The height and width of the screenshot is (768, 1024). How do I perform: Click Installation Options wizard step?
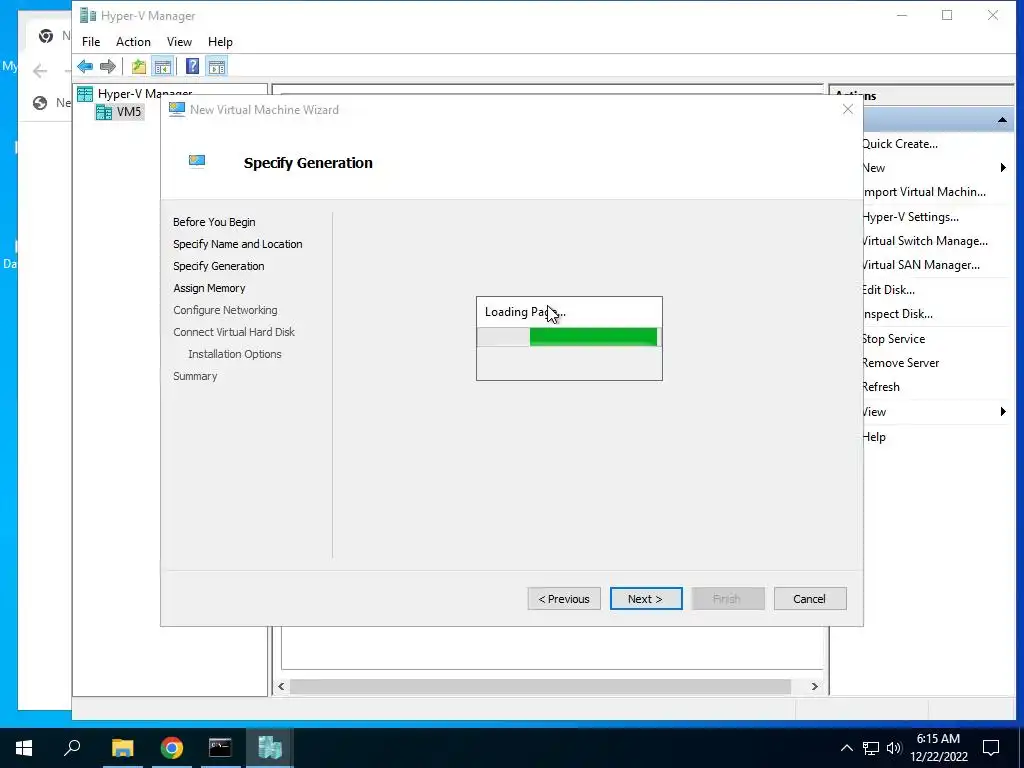[x=234, y=354]
